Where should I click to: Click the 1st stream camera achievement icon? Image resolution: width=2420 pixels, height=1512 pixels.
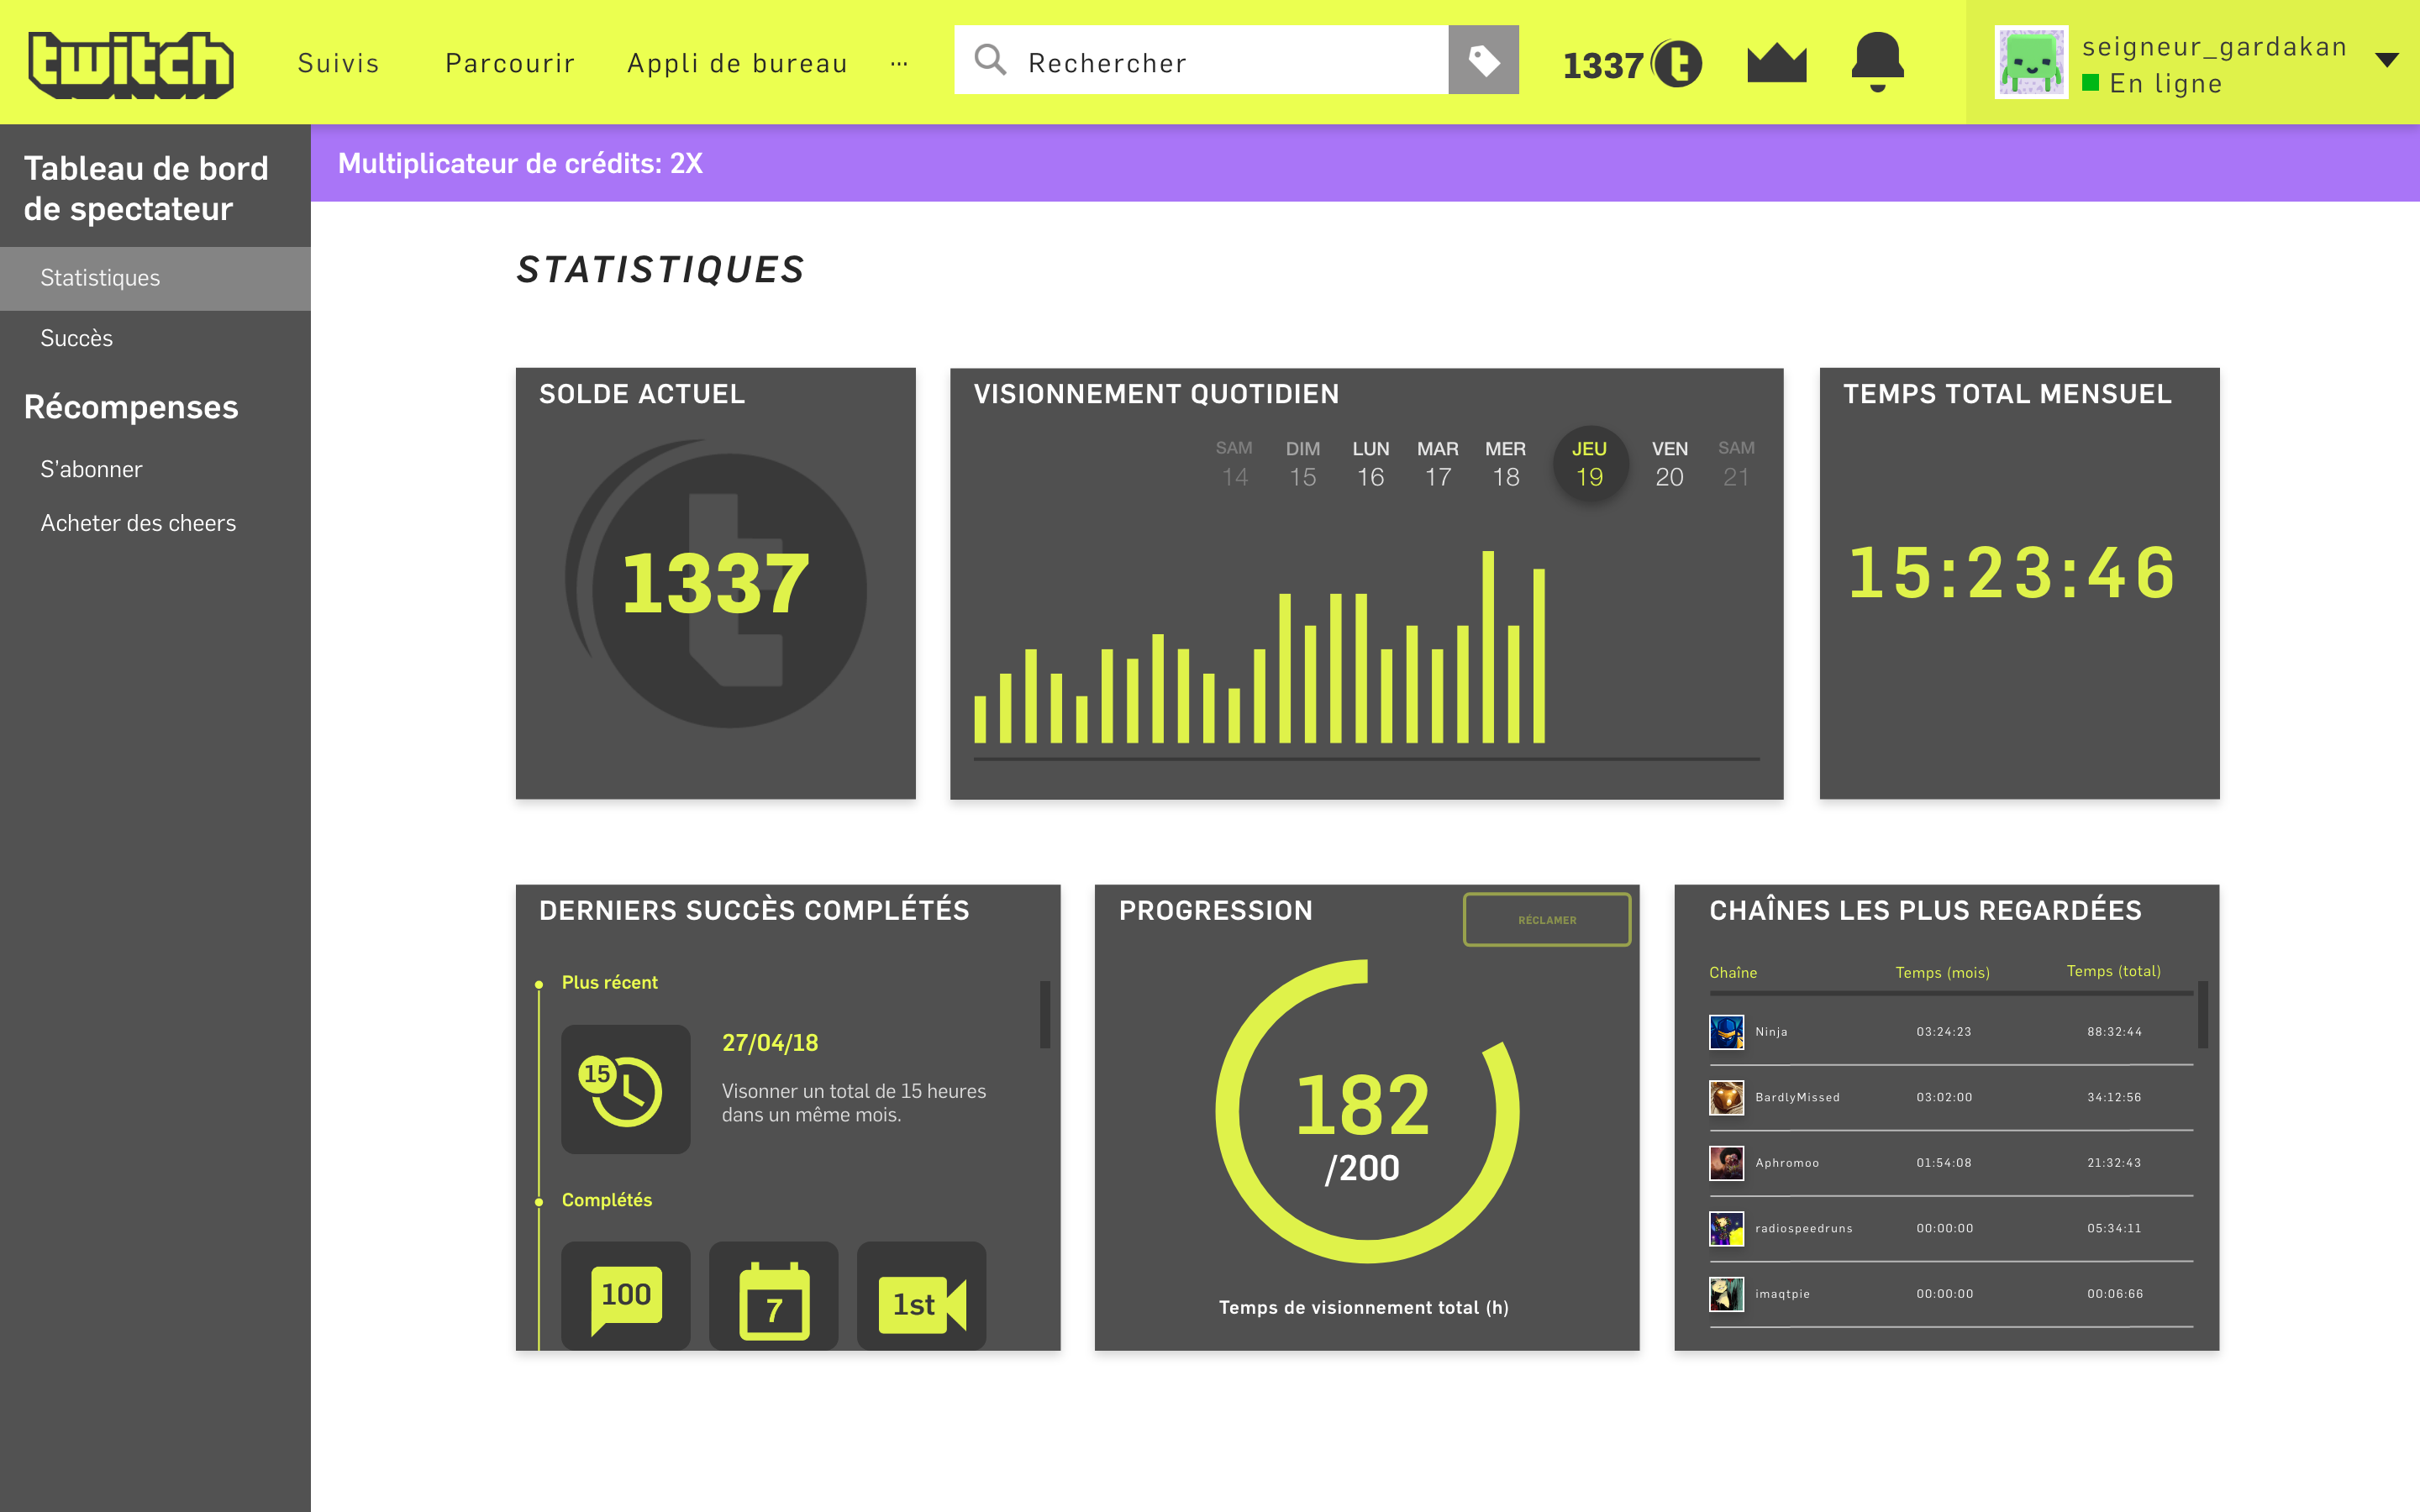[x=922, y=1296]
